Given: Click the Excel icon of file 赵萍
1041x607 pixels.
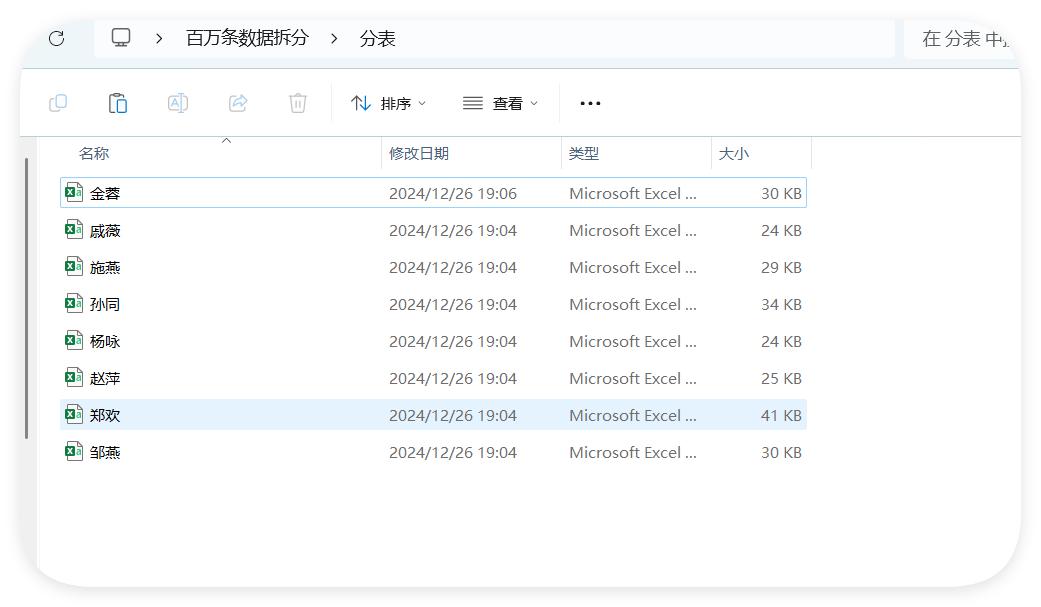Looking at the screenshot, I should pos(74,377).
